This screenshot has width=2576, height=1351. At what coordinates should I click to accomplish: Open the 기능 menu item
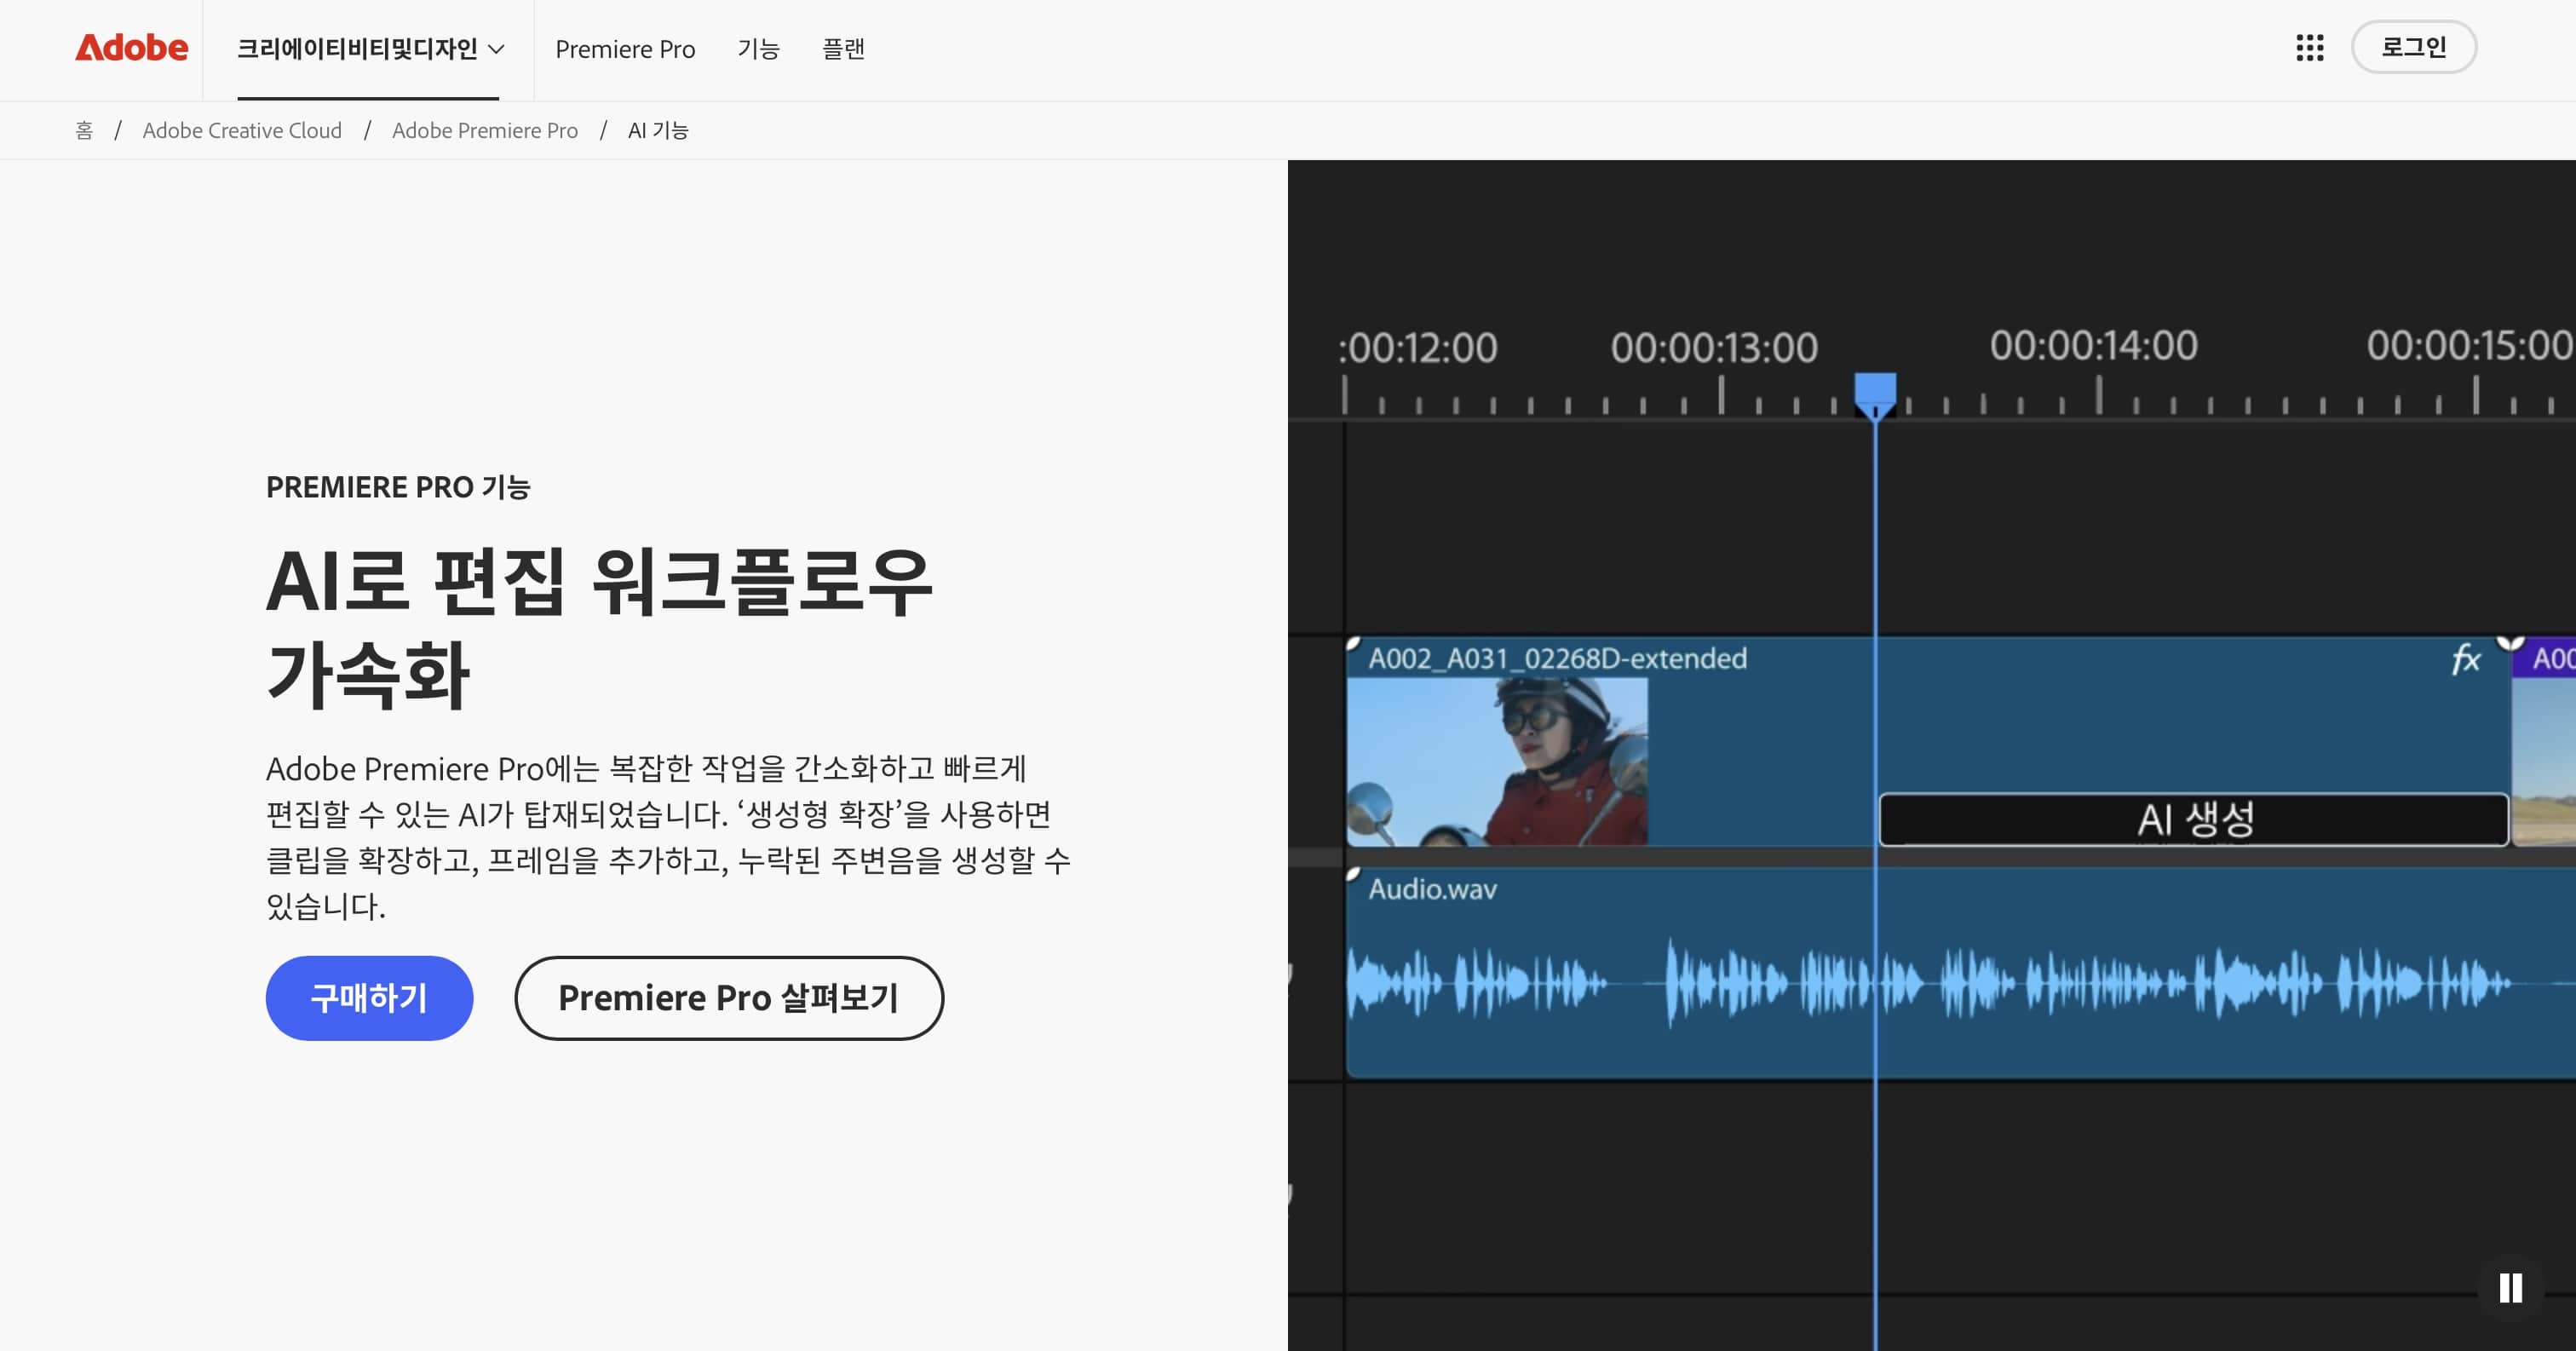click(x=758, y=49)
